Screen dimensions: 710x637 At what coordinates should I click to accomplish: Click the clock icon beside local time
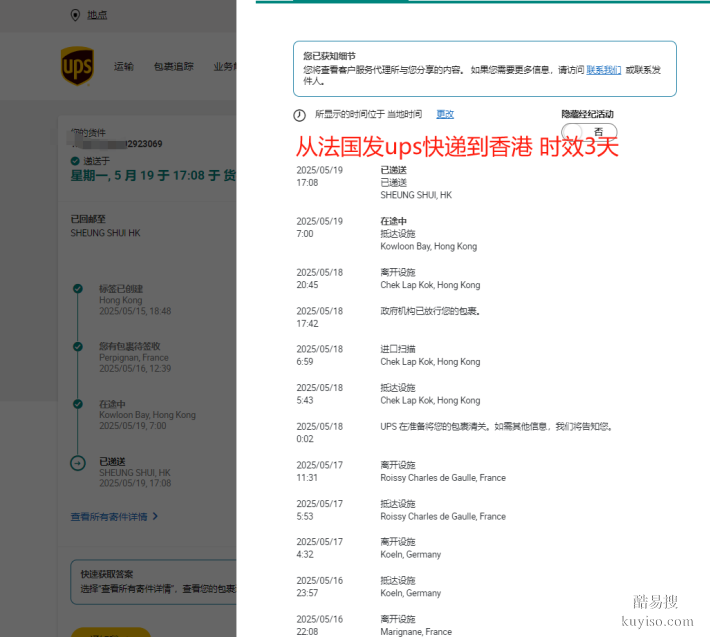click(x=299, y=115)
